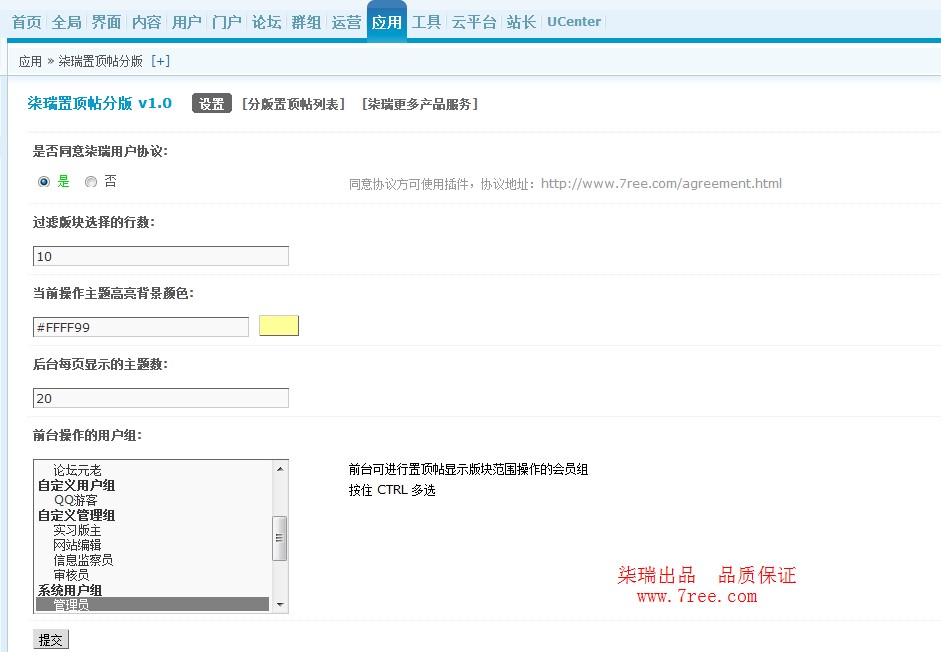Click the [+] icon beside breadcrumb
Image resolution: width=941 pixels, height=652 pixels.
point(160,61)
